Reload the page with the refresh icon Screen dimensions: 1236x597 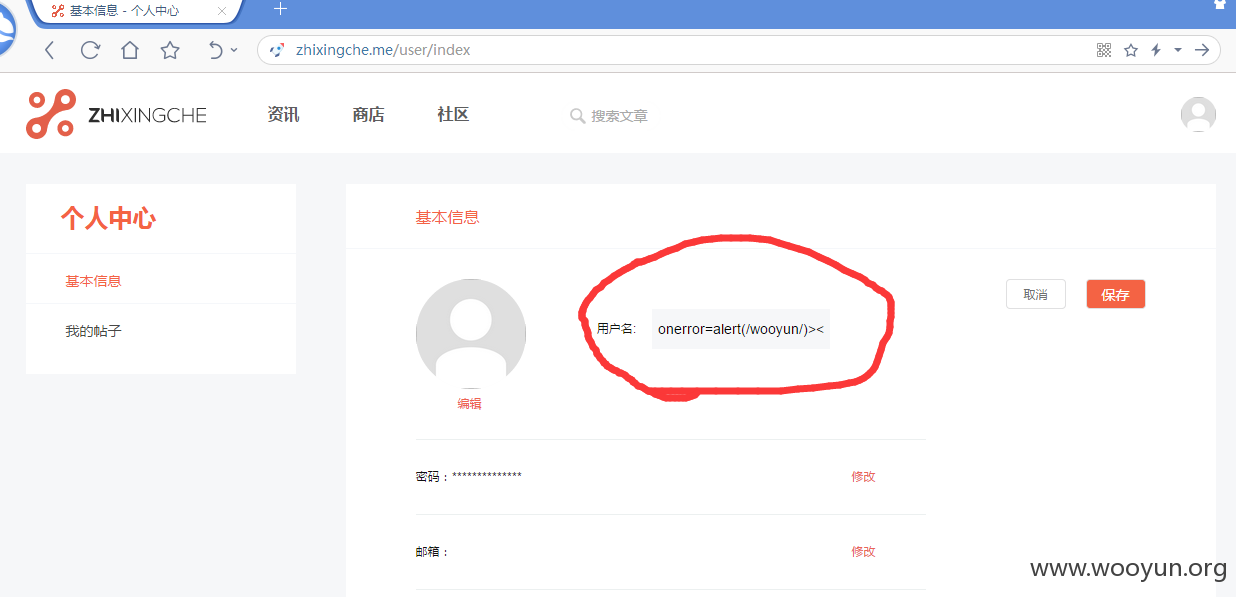point(90,50)
